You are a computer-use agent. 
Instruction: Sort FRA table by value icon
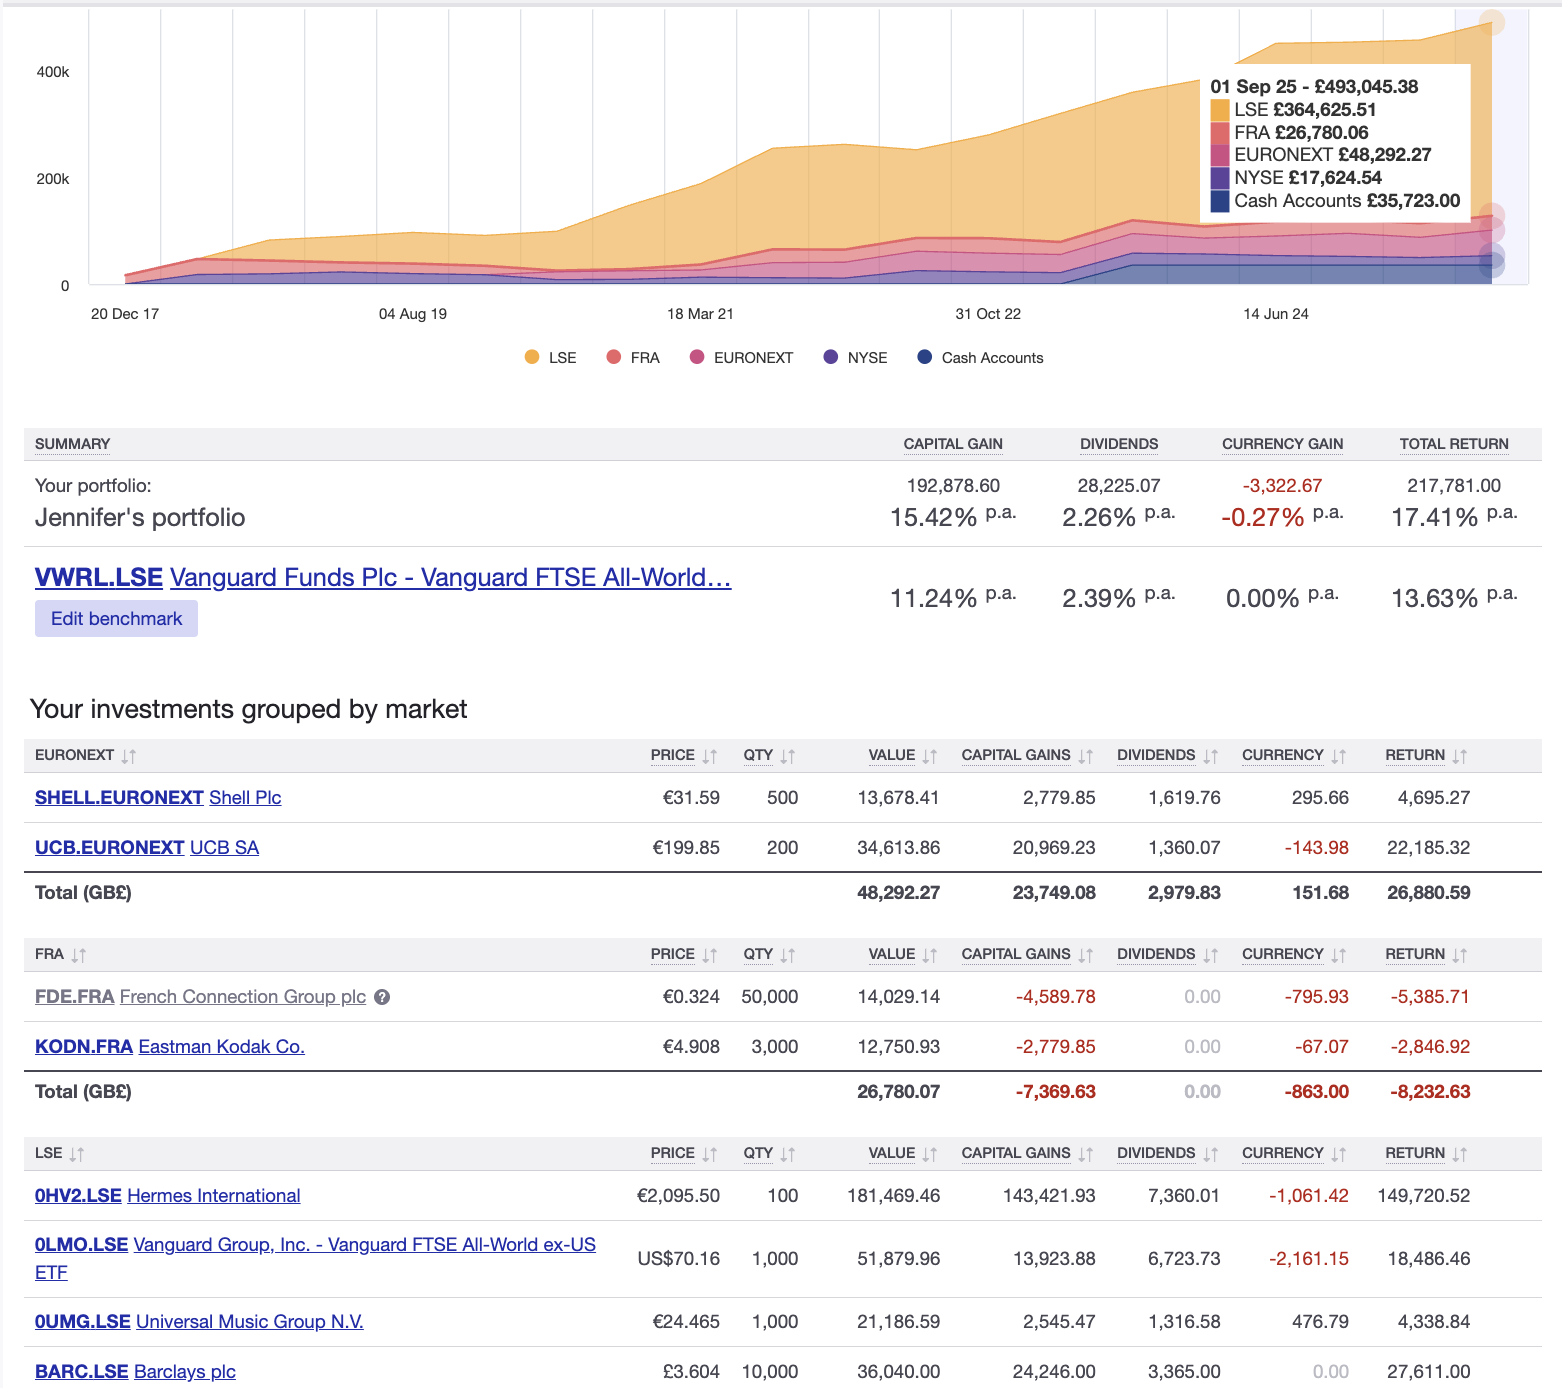point(929,955)
